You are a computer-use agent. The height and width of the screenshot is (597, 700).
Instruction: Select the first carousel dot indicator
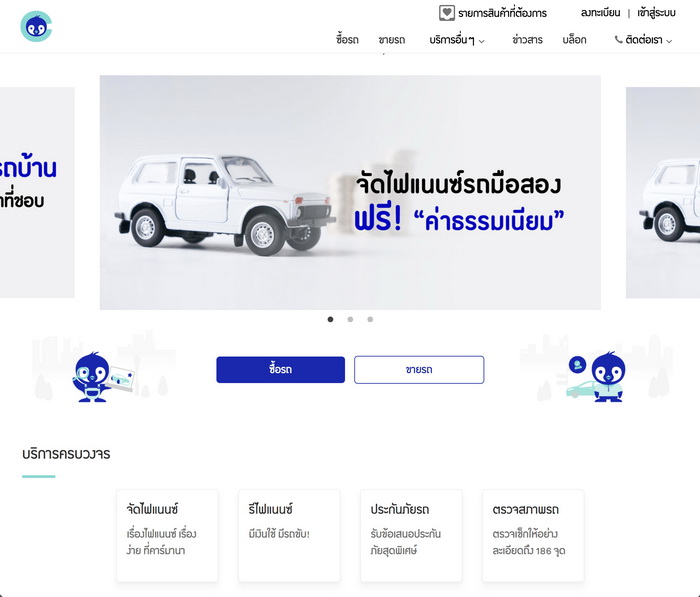pyautogui.click(x=330, y=319)
